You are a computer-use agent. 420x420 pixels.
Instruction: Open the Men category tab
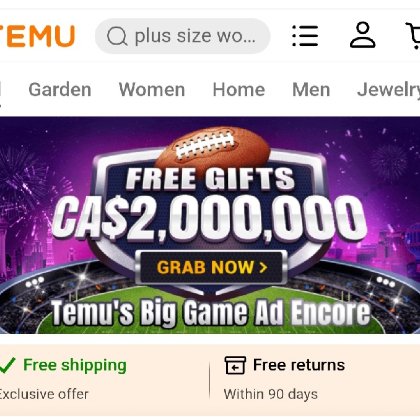coord(311,90)
